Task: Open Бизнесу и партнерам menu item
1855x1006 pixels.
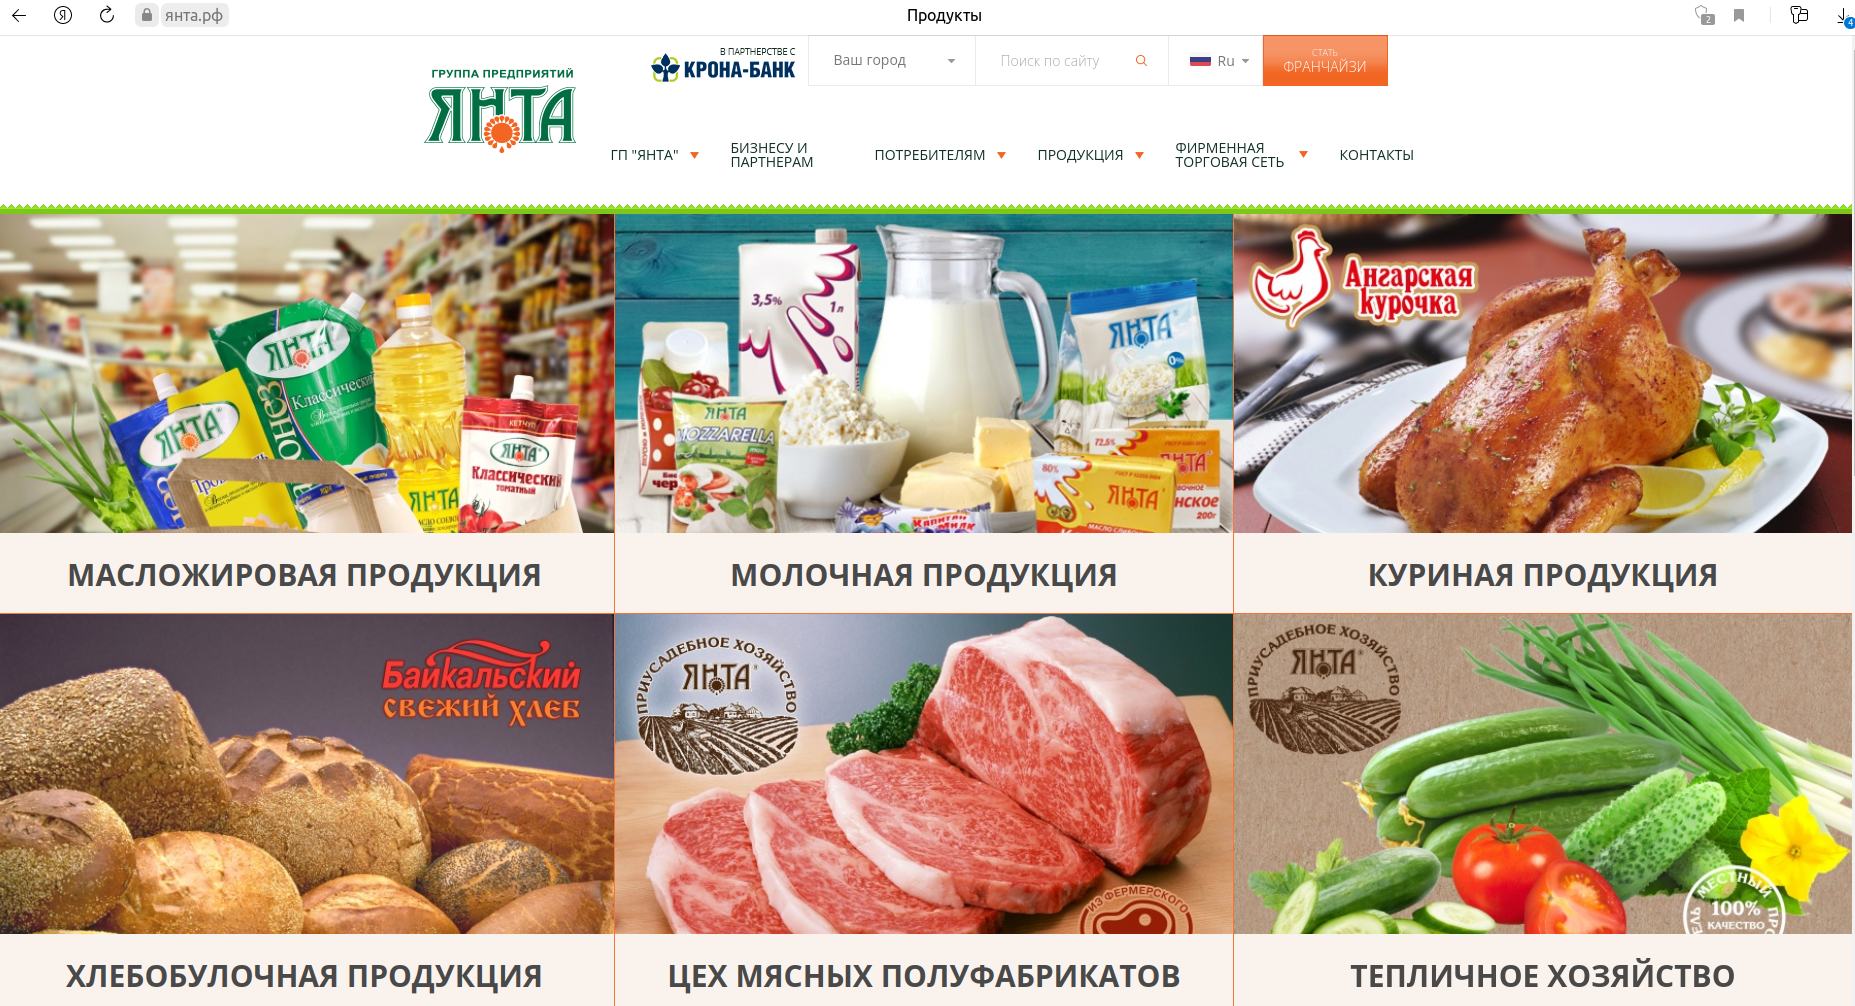Action: click(771, 155)
